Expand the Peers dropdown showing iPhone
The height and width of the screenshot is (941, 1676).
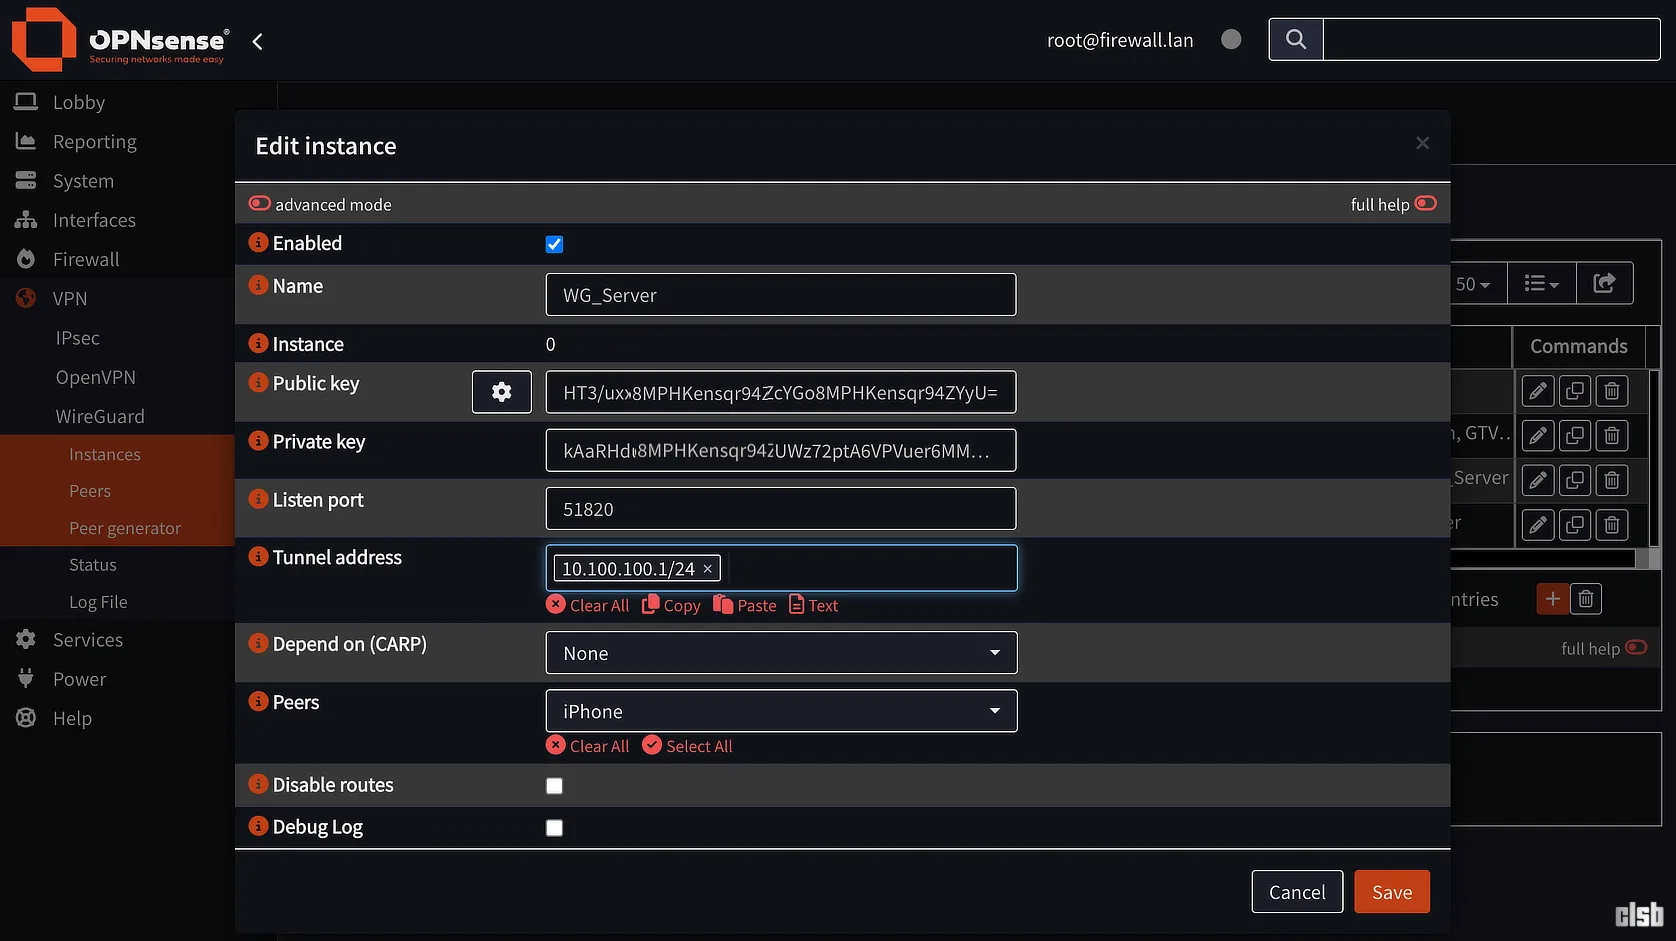781,711
